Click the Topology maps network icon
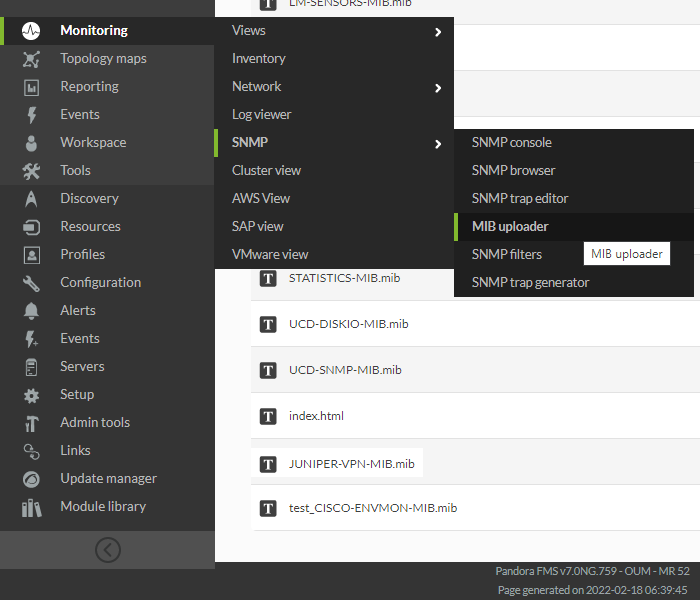700x600 pixels. click(31, 59)
